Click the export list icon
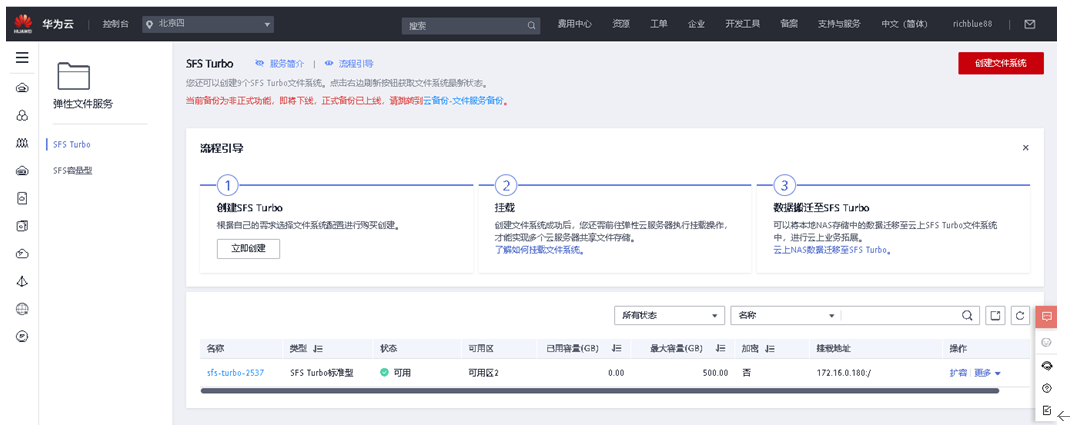1070x428 pixels. [x=996, y=315]
